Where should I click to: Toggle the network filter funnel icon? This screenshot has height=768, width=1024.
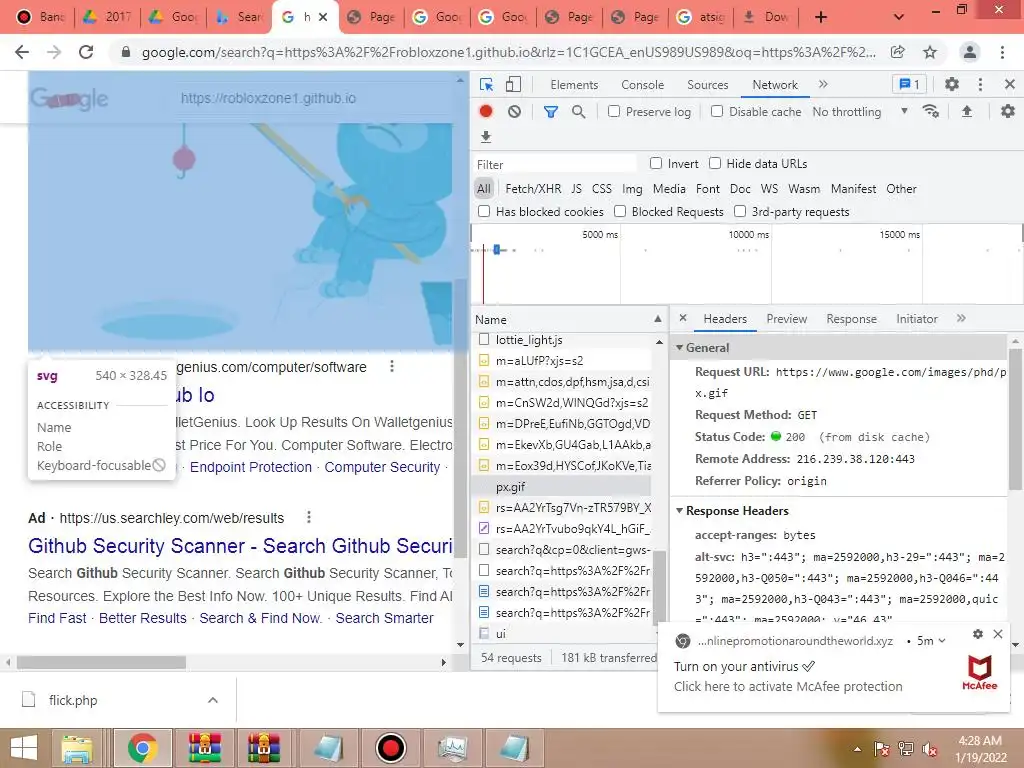[551, 112]
